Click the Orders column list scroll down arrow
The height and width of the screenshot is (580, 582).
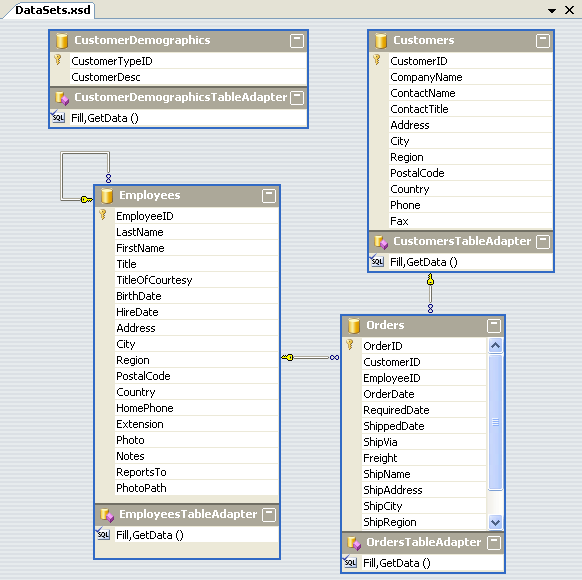(x=496, y=522)
